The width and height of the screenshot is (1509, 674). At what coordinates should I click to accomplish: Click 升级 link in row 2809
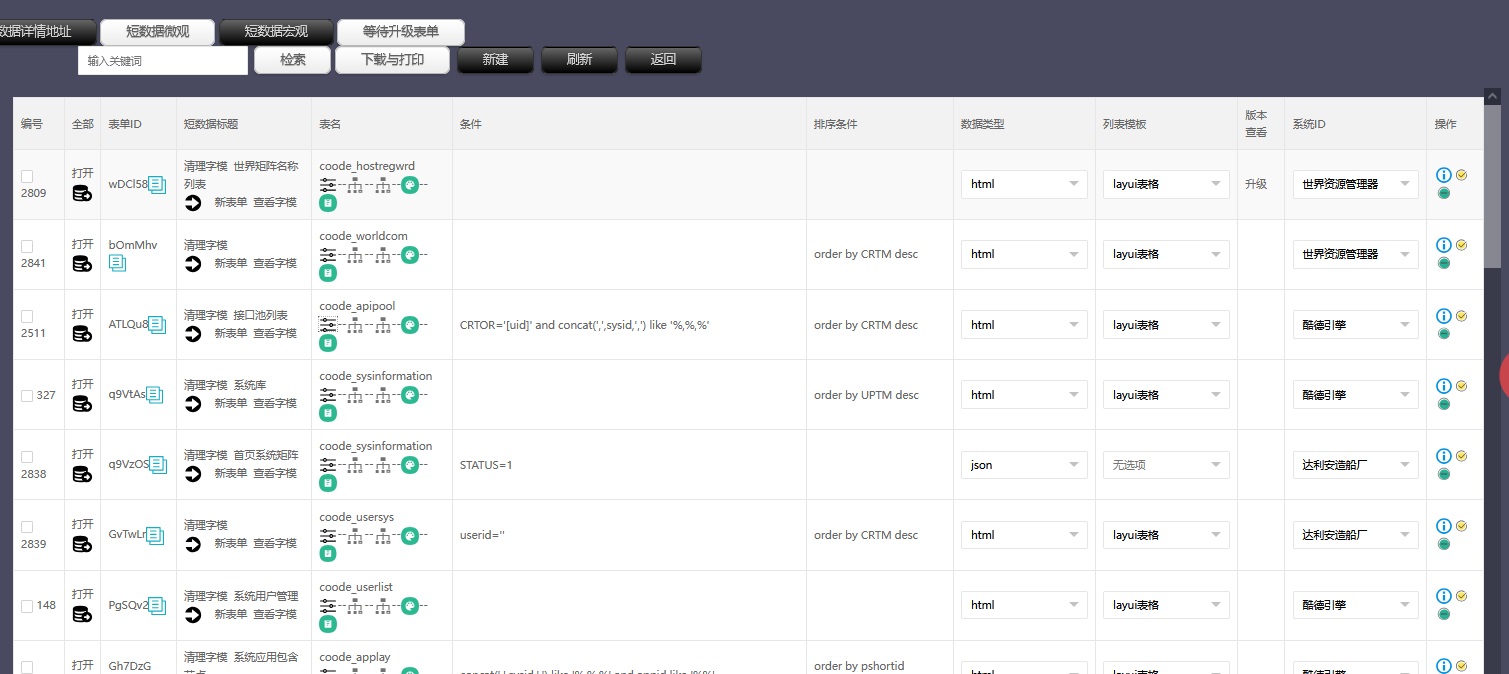[1256, 185]
